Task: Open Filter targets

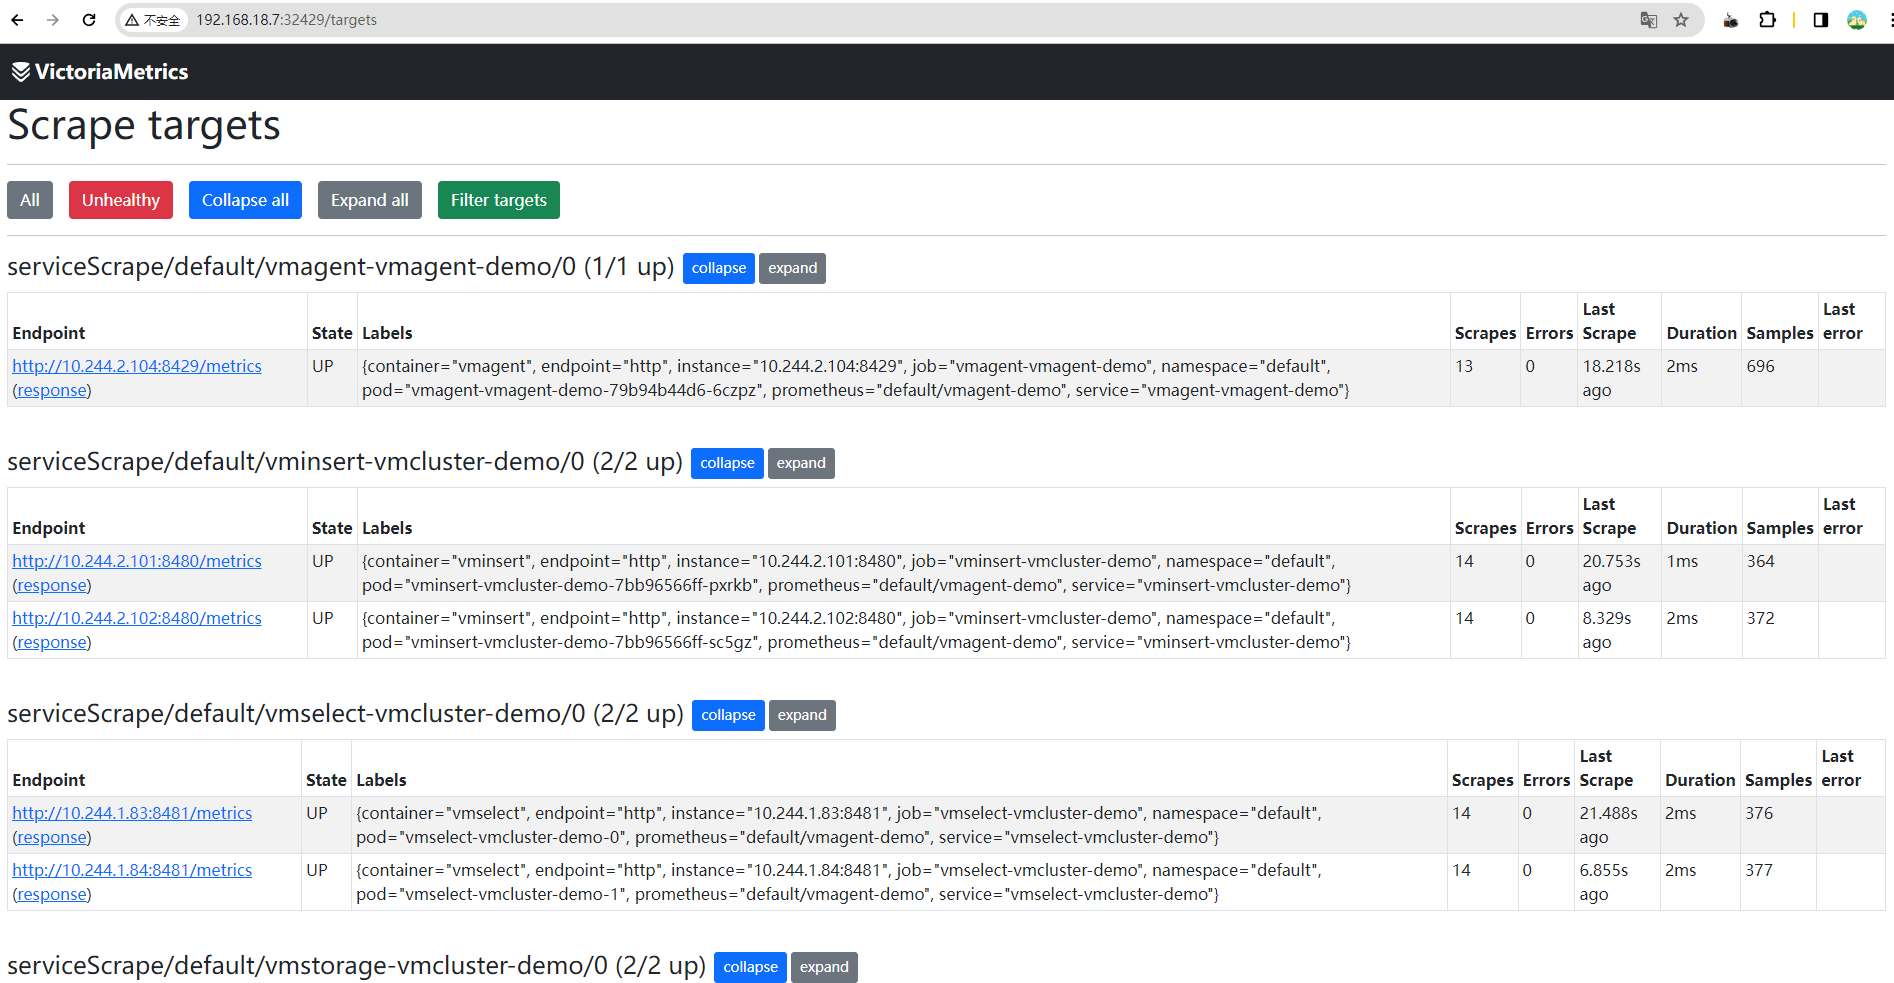Action: [x=499, y=200]
